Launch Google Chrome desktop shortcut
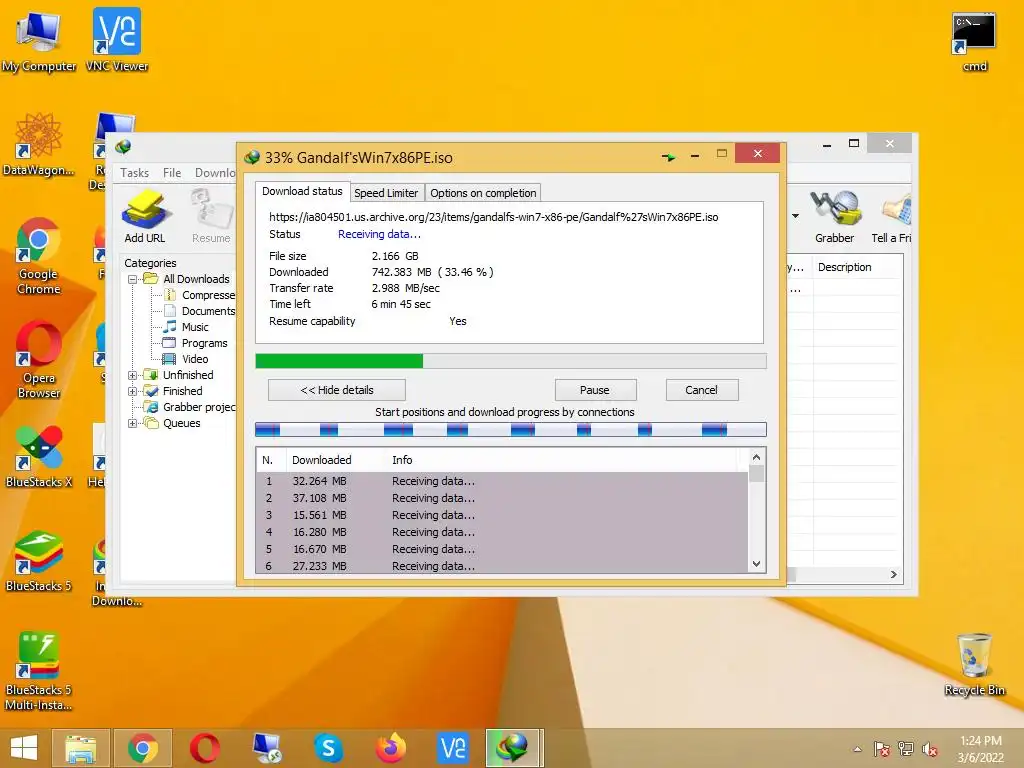This screenshot has height=768, width=1024. point(39,255)
